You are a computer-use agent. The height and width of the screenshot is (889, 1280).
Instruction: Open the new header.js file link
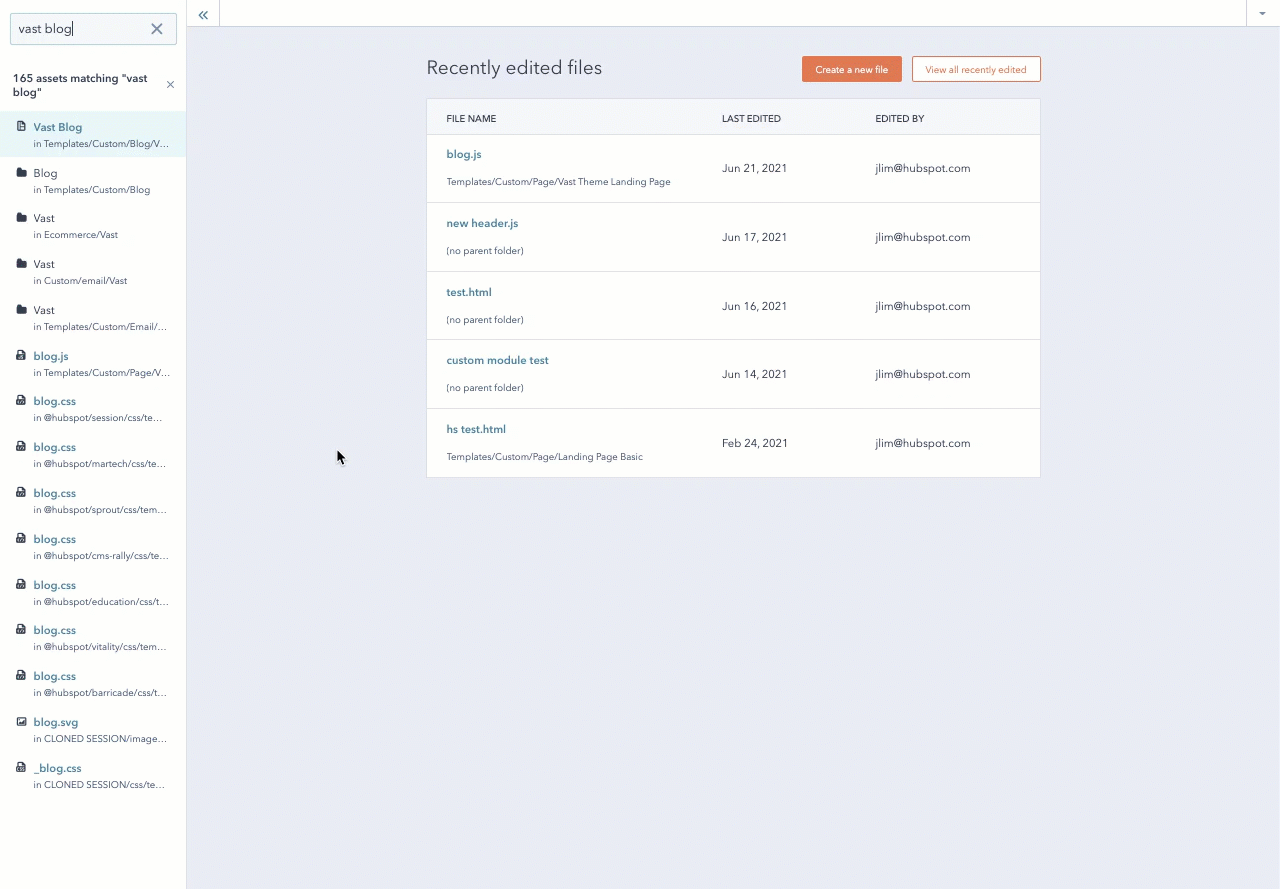482,223
